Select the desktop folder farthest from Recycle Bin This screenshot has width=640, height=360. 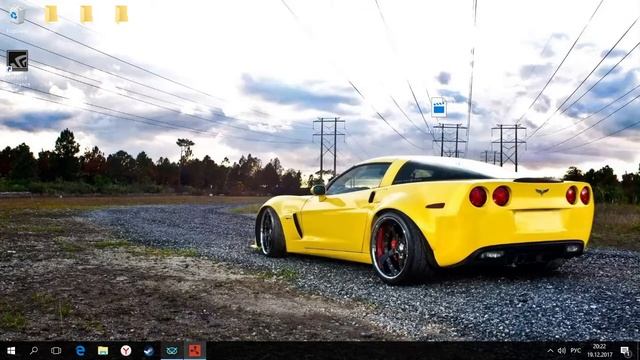pyautogui.click(x=121, y=14)
